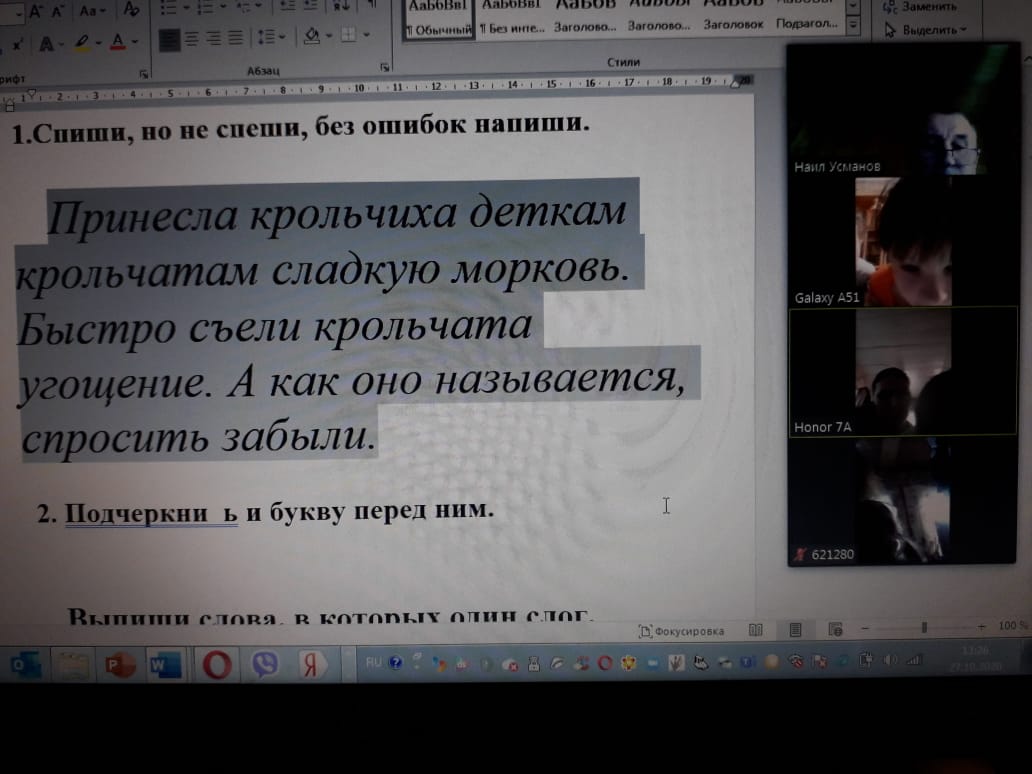Open Opera browser from the taskbar
This screenshot has height=774, width=1032.
(216, 664)
